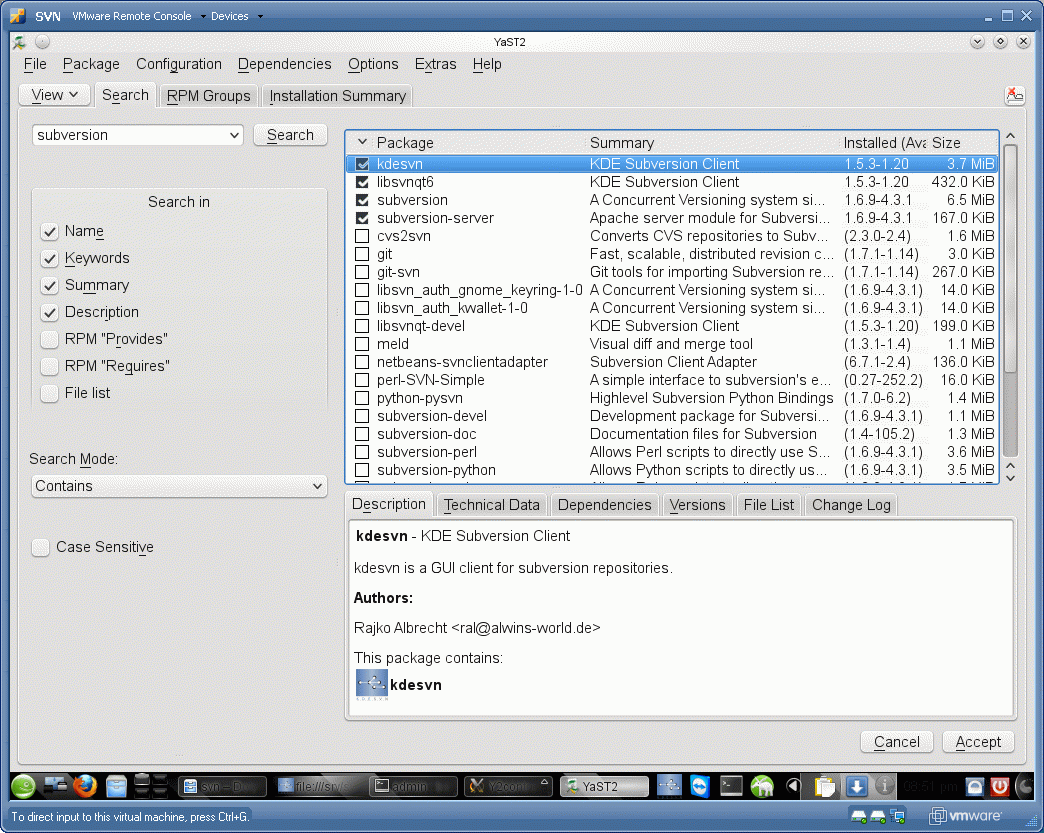Screen dimensions: 1044x833
Task: Open the Extras menu
Action: pos(435,65)
